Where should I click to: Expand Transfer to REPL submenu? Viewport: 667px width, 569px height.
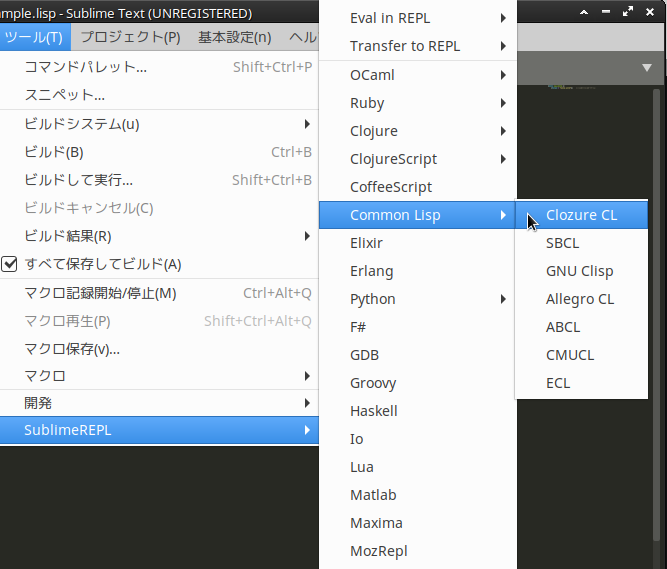click(x=418, y=46)
